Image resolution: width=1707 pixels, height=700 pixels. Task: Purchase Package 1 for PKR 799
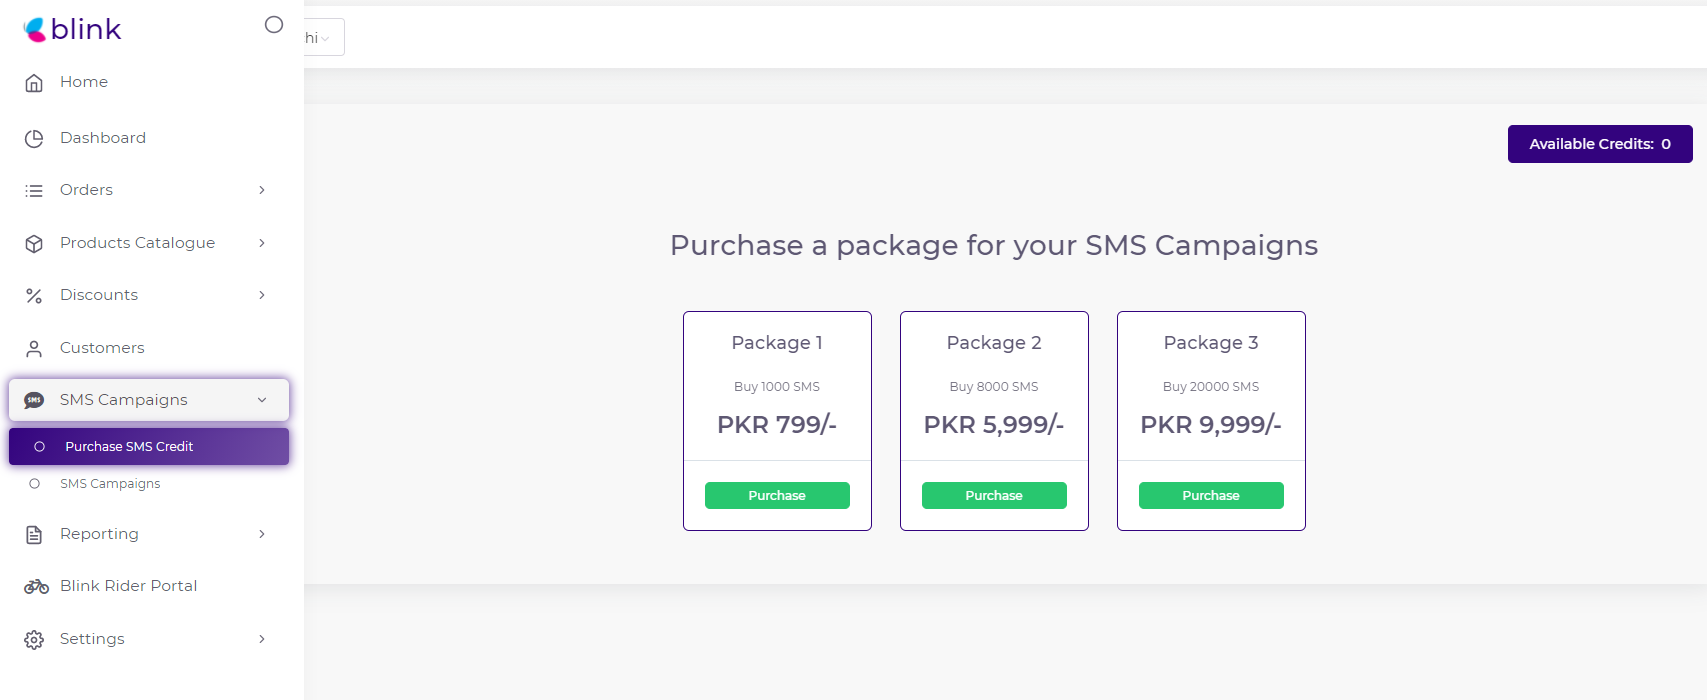tap(777, 496)
